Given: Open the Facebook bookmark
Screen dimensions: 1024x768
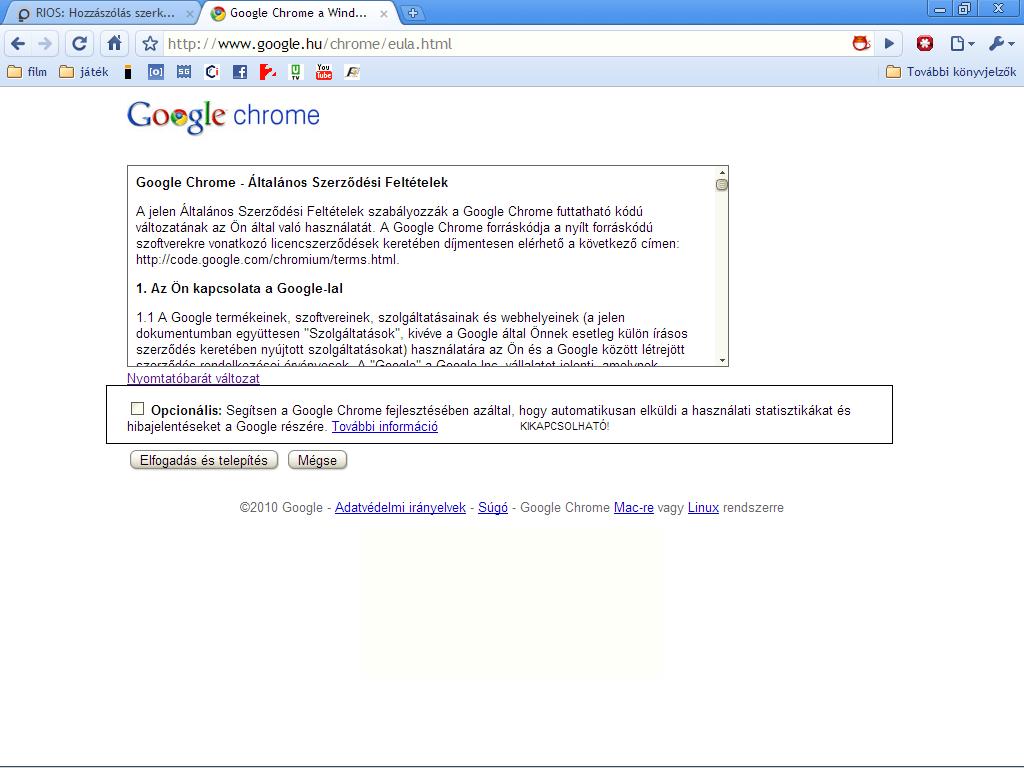Looking at the screenshot, I should pyautogui.click(x=240, y=72).
